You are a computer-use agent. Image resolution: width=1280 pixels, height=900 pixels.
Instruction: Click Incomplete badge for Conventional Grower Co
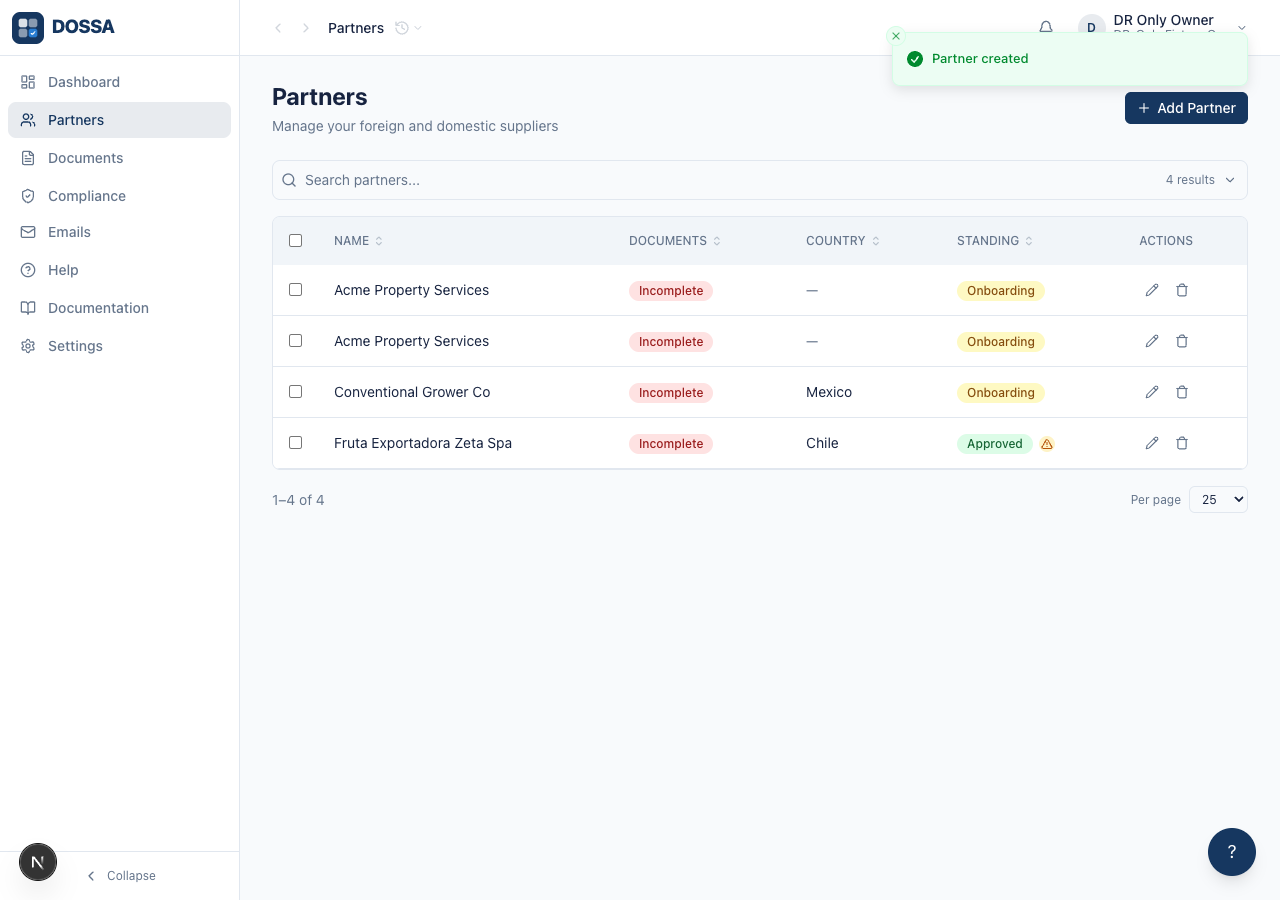pos(671,393)
